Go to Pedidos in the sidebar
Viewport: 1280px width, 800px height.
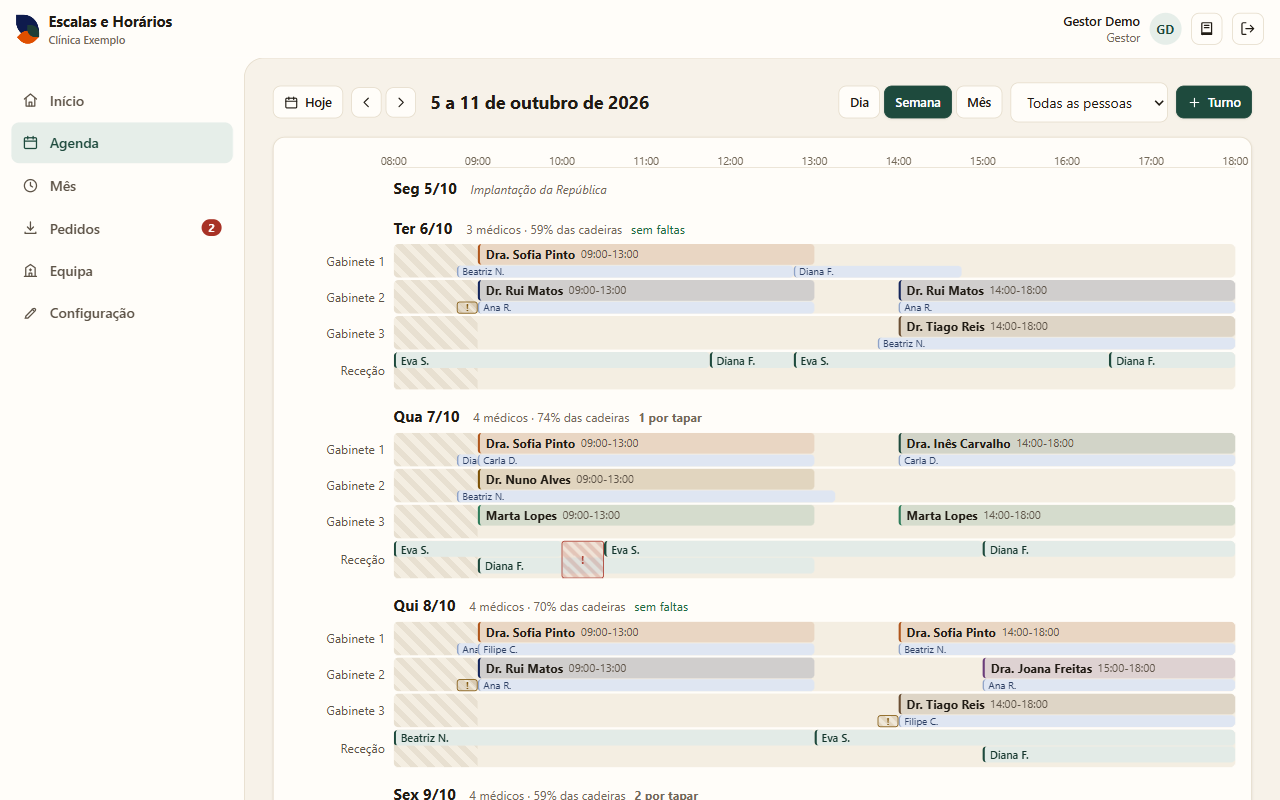122,228
